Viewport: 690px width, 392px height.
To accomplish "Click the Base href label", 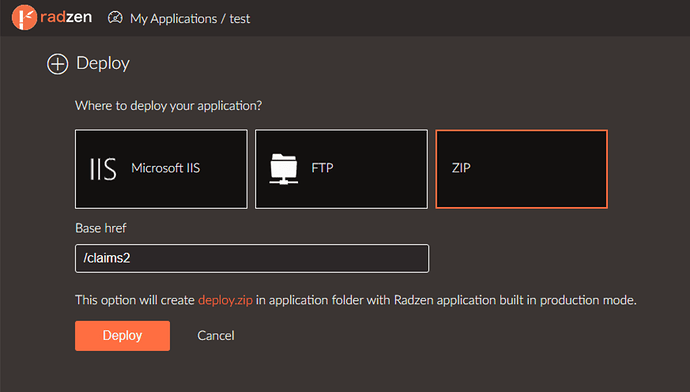I will [x=101, y=228].
